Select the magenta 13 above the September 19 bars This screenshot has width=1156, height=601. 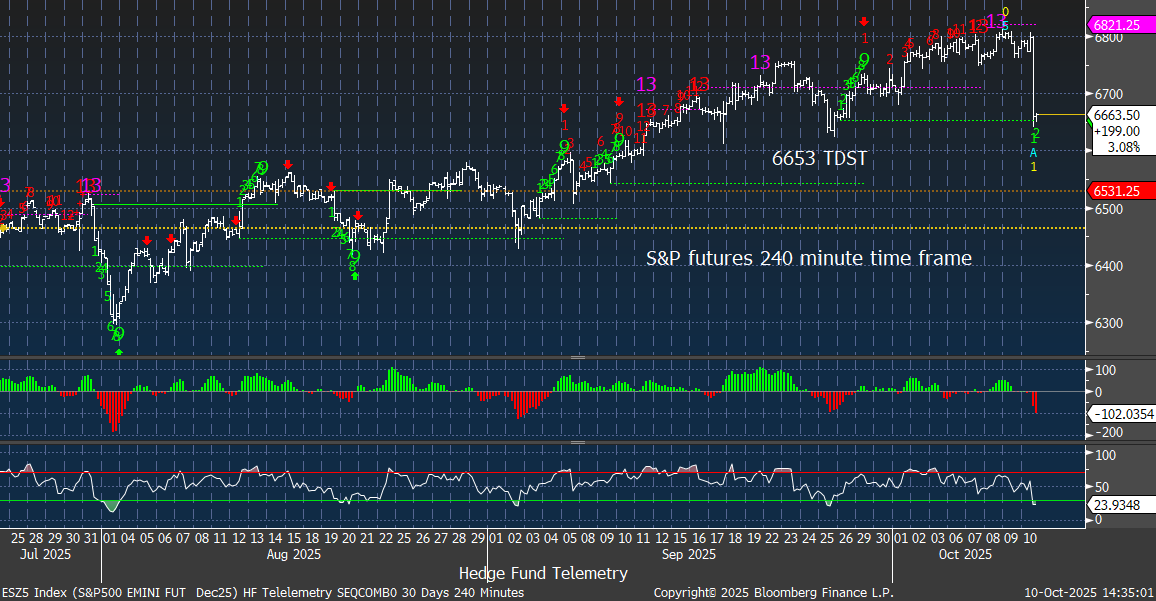[x=760, y=63]
